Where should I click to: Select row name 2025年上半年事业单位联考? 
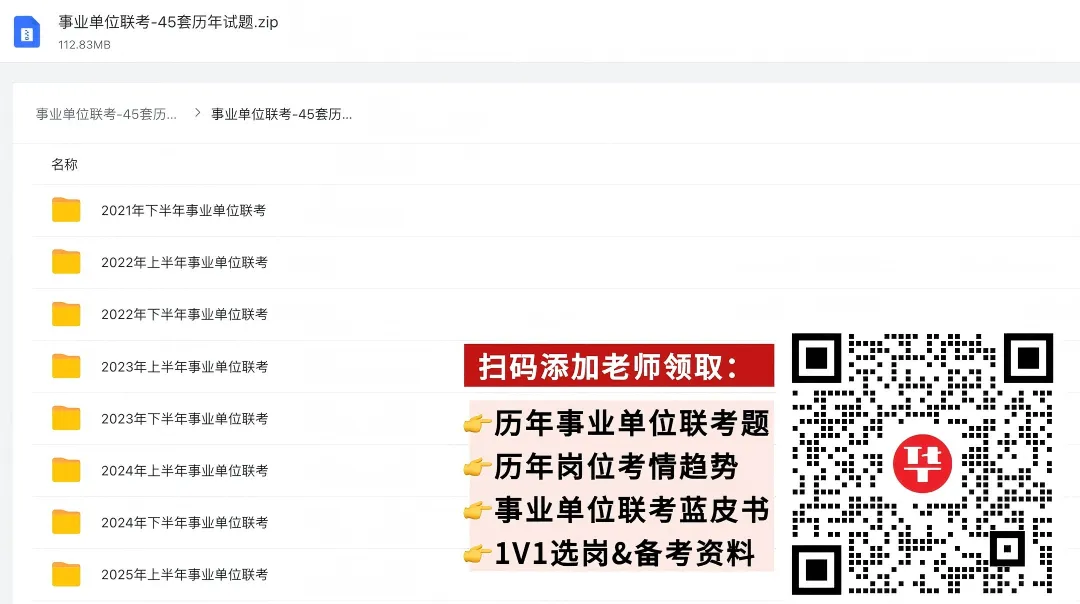184,575
